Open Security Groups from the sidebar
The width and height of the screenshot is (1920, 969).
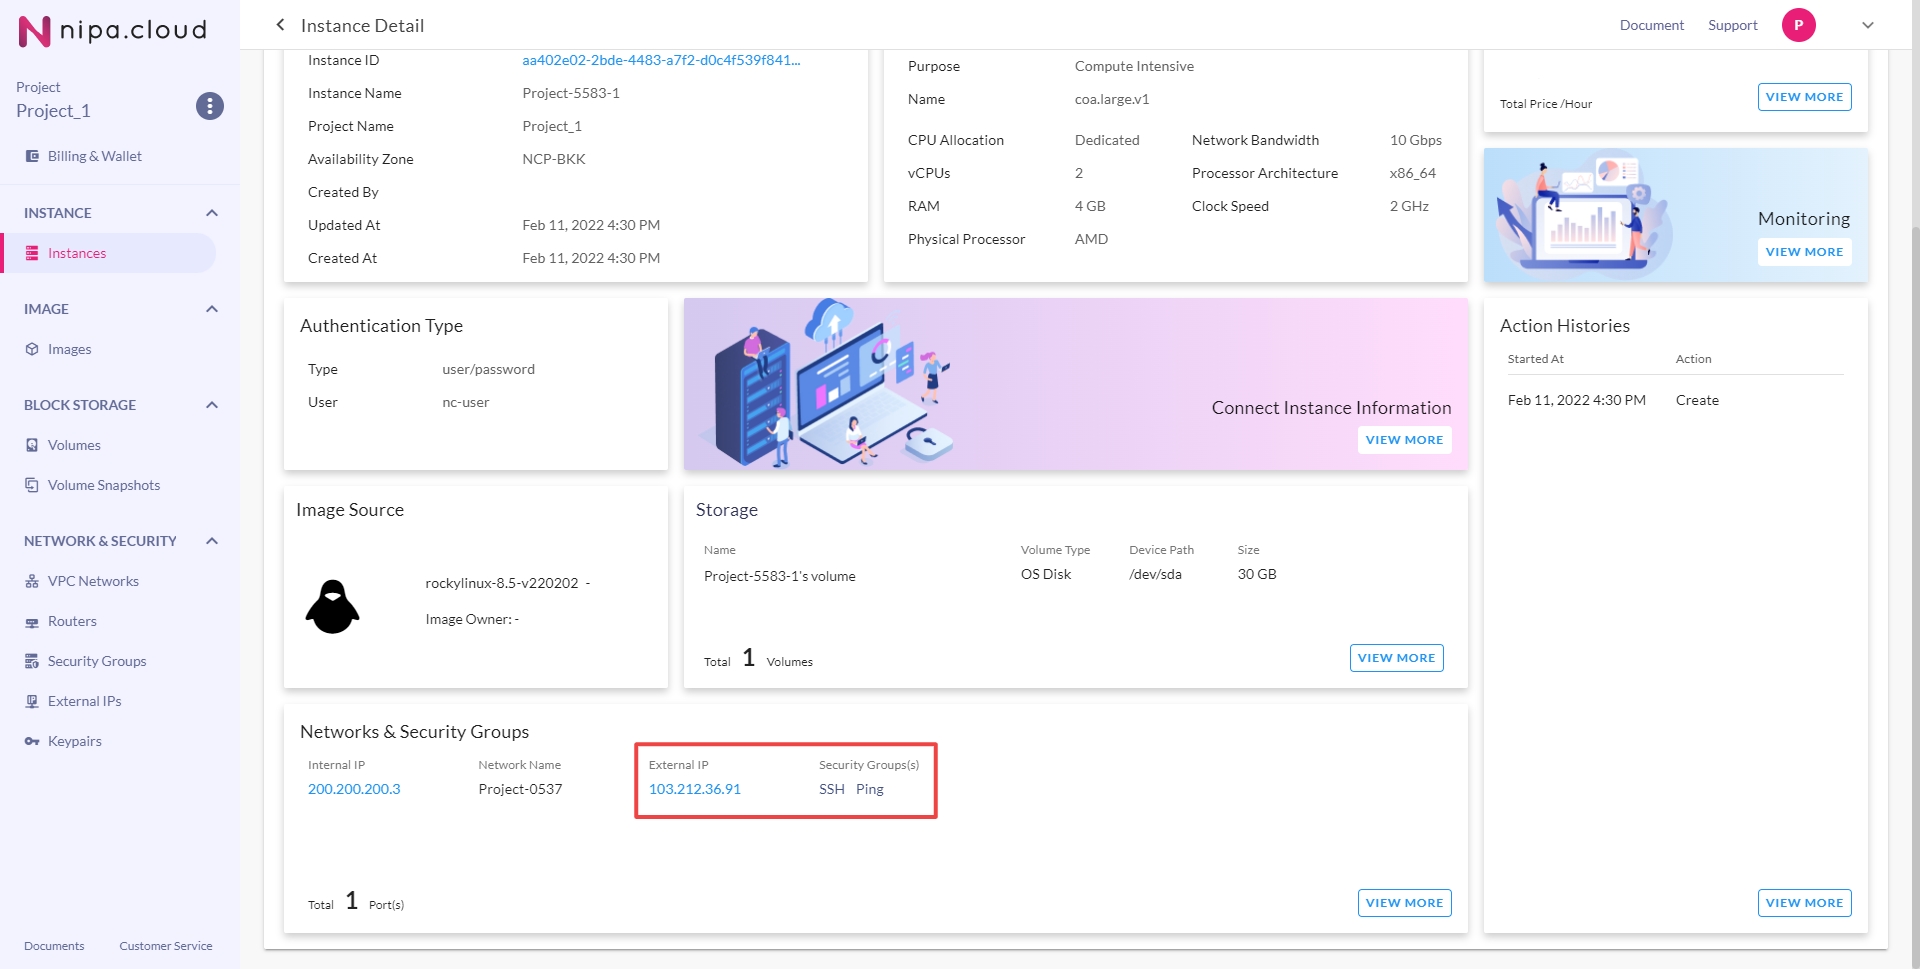[x=97, y=661]
